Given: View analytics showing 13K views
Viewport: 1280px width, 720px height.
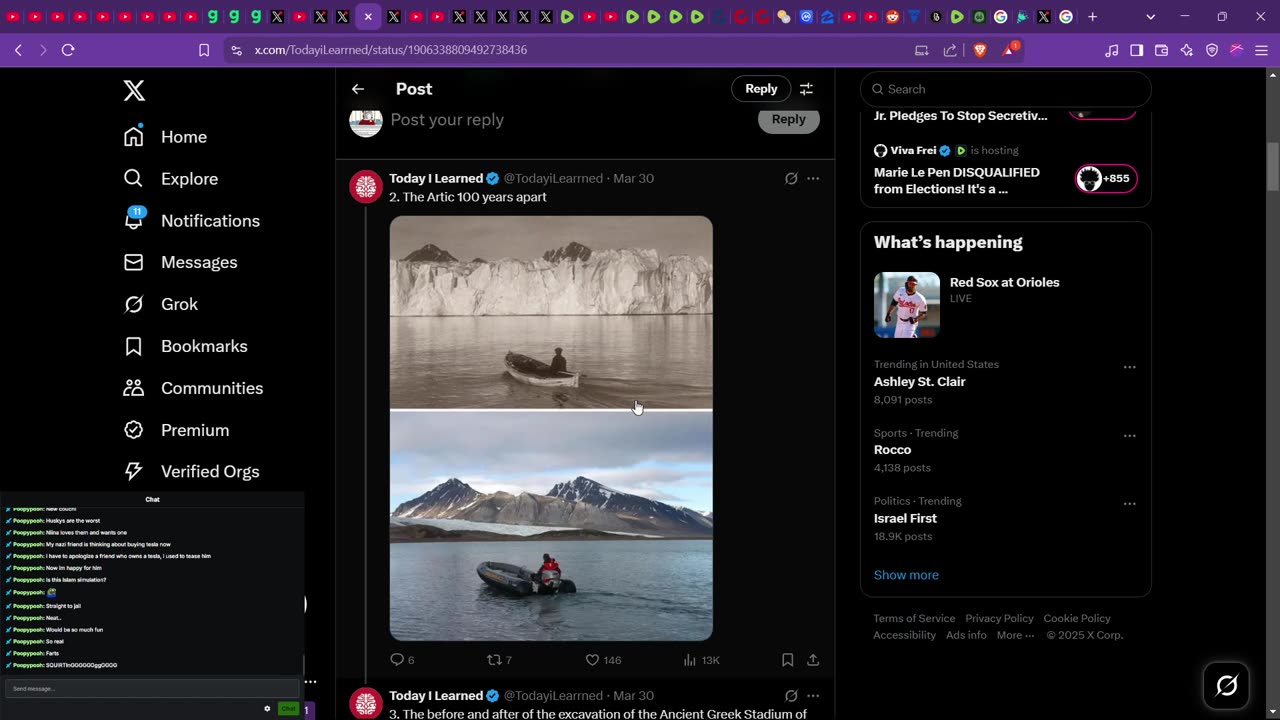Looking at the screenshot, I should click(x=701, y=660).
